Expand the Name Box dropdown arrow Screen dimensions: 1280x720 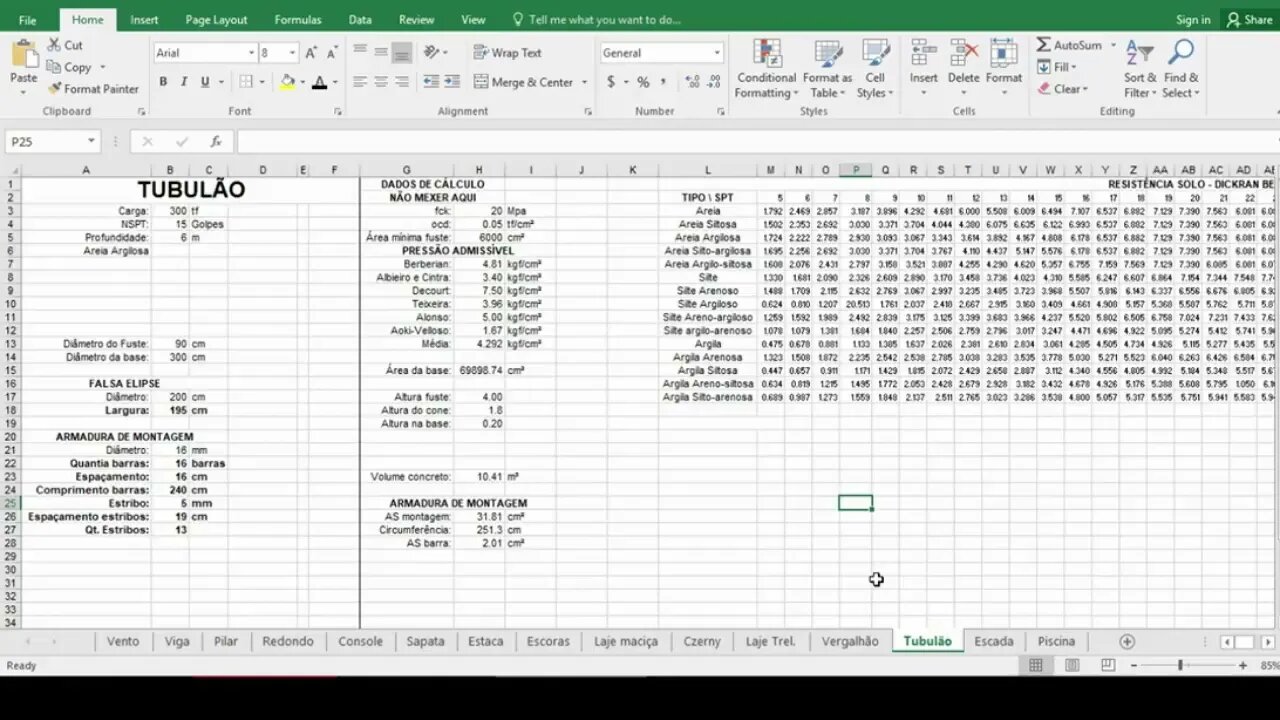[91, 142]
